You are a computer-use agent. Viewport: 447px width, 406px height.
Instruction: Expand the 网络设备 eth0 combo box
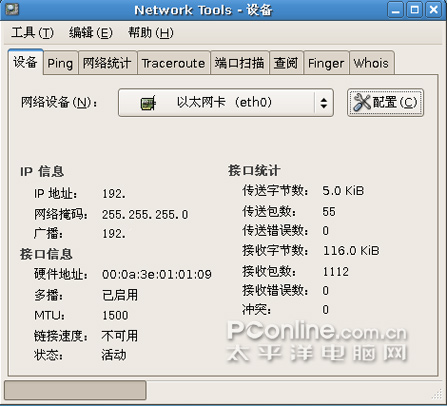[226, 102]
